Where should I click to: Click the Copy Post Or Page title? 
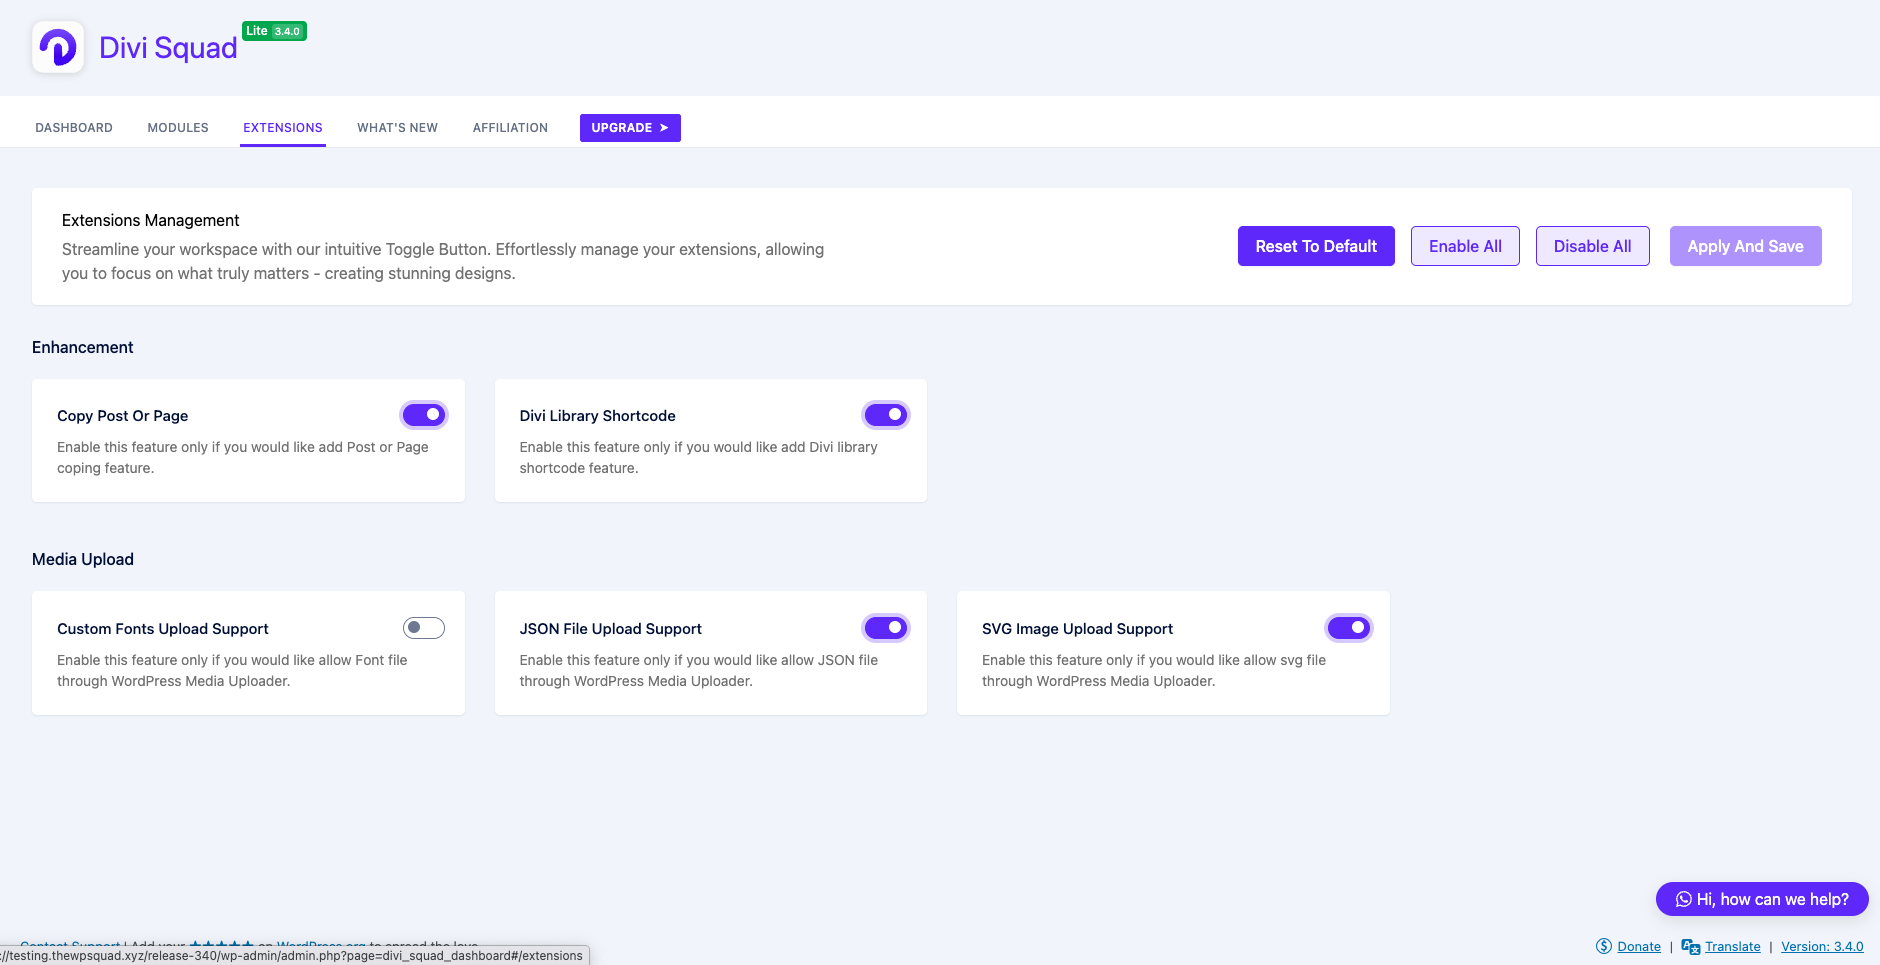tap(122, 416)
